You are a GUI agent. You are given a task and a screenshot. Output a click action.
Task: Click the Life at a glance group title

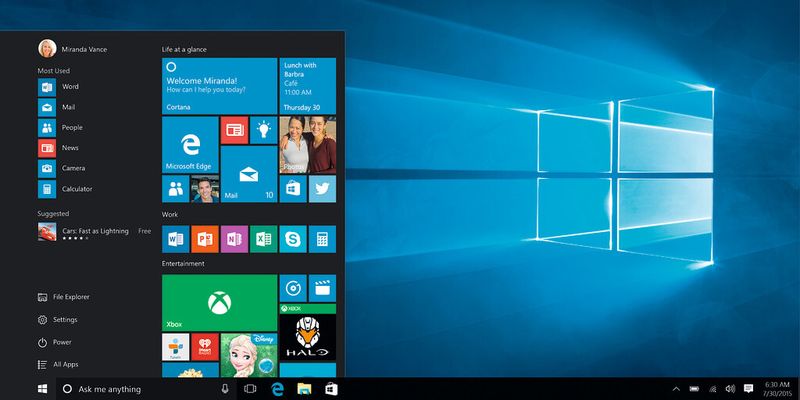coord(184,49)
